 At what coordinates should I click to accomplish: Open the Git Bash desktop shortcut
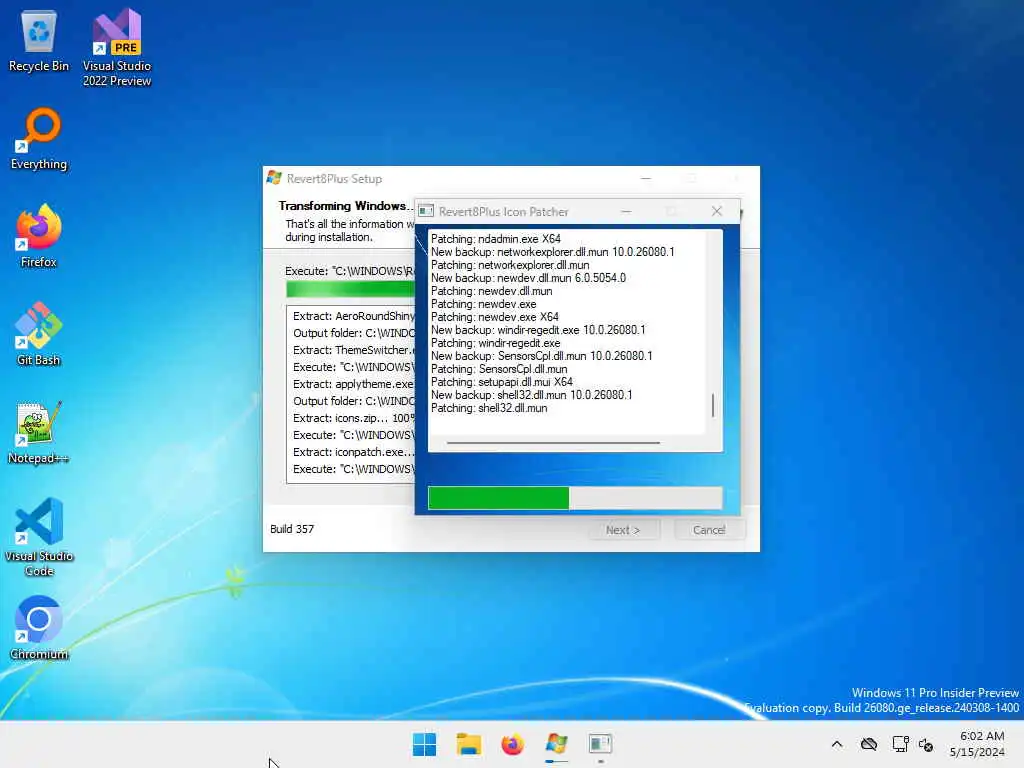tap(39, 334)
